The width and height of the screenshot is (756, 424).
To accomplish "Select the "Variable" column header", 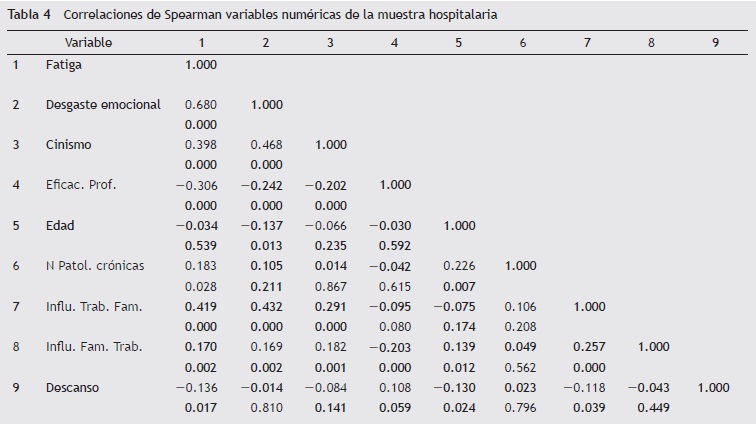I will click(88, 43).
